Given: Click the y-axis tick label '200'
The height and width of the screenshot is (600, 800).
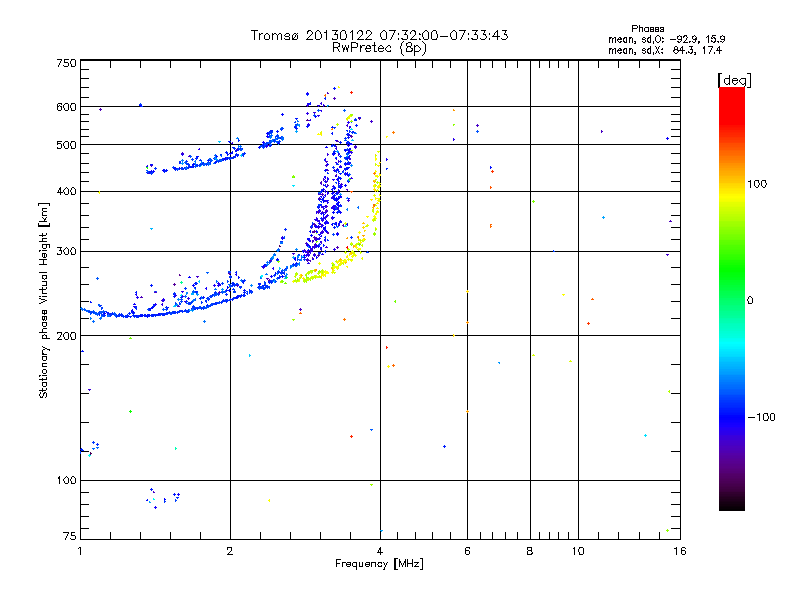Looking at the screenshot, I should coord(66,336).
